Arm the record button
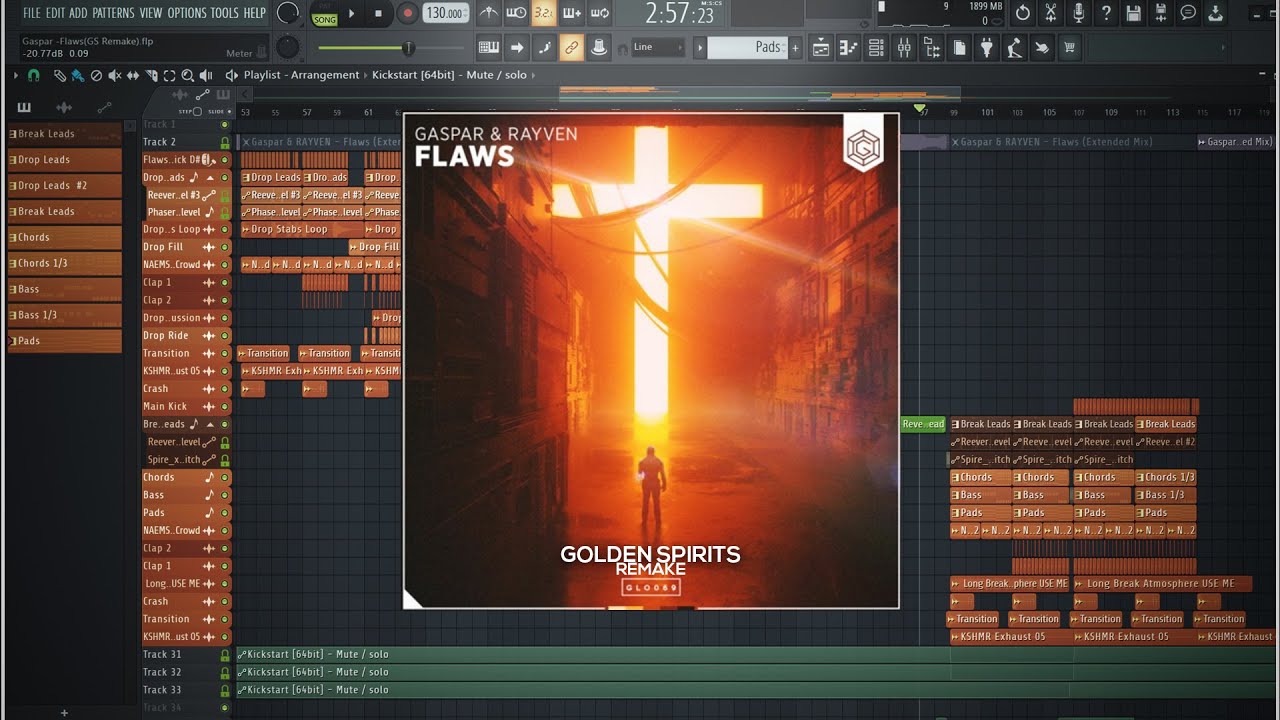Viewport: 1280px width, 720px height. point(407,14)
